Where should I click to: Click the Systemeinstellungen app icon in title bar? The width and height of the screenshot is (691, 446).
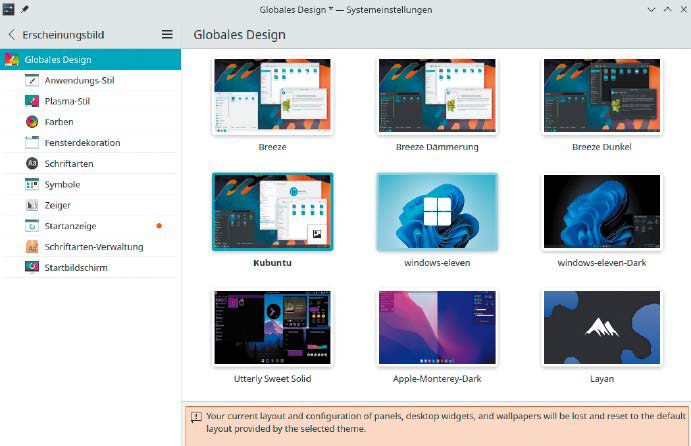point(8,9)
